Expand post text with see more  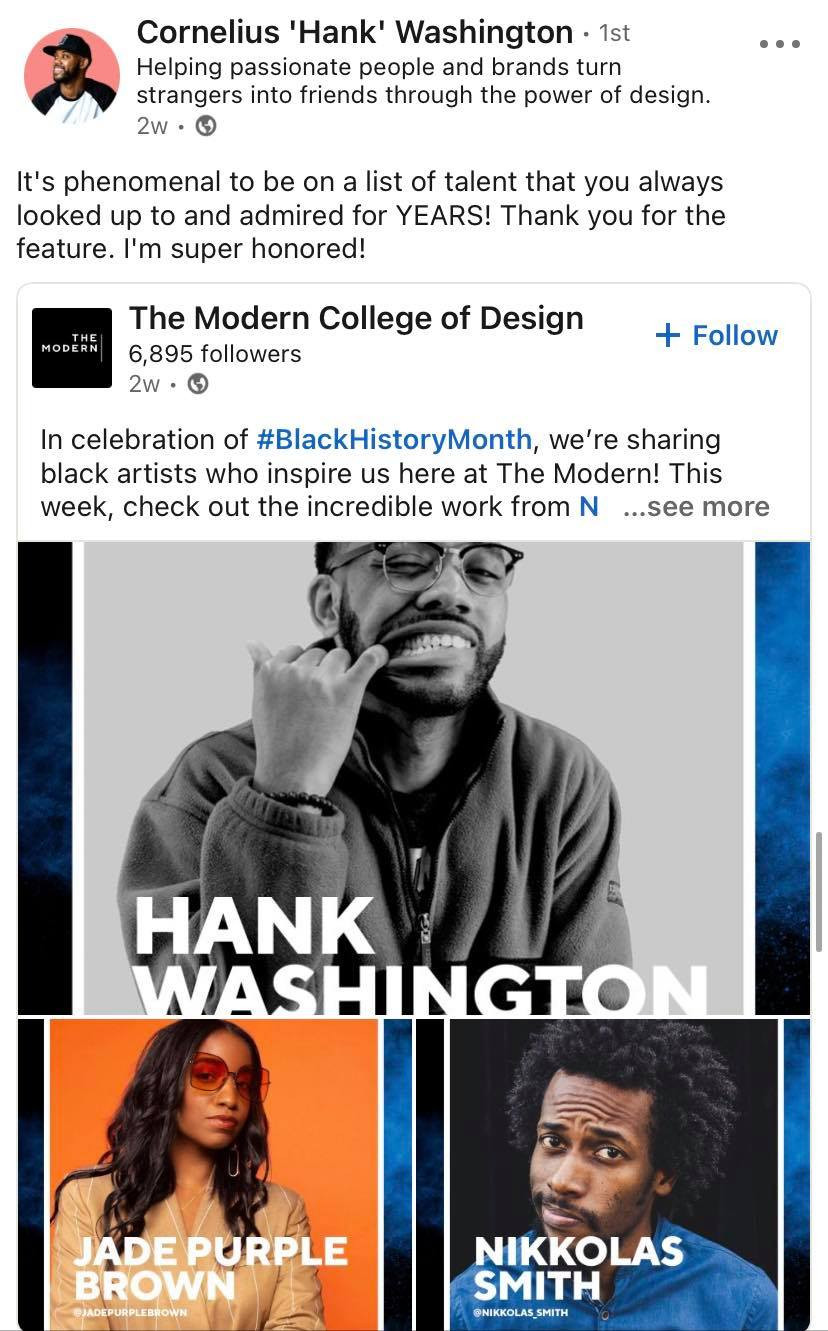[696, 507]
